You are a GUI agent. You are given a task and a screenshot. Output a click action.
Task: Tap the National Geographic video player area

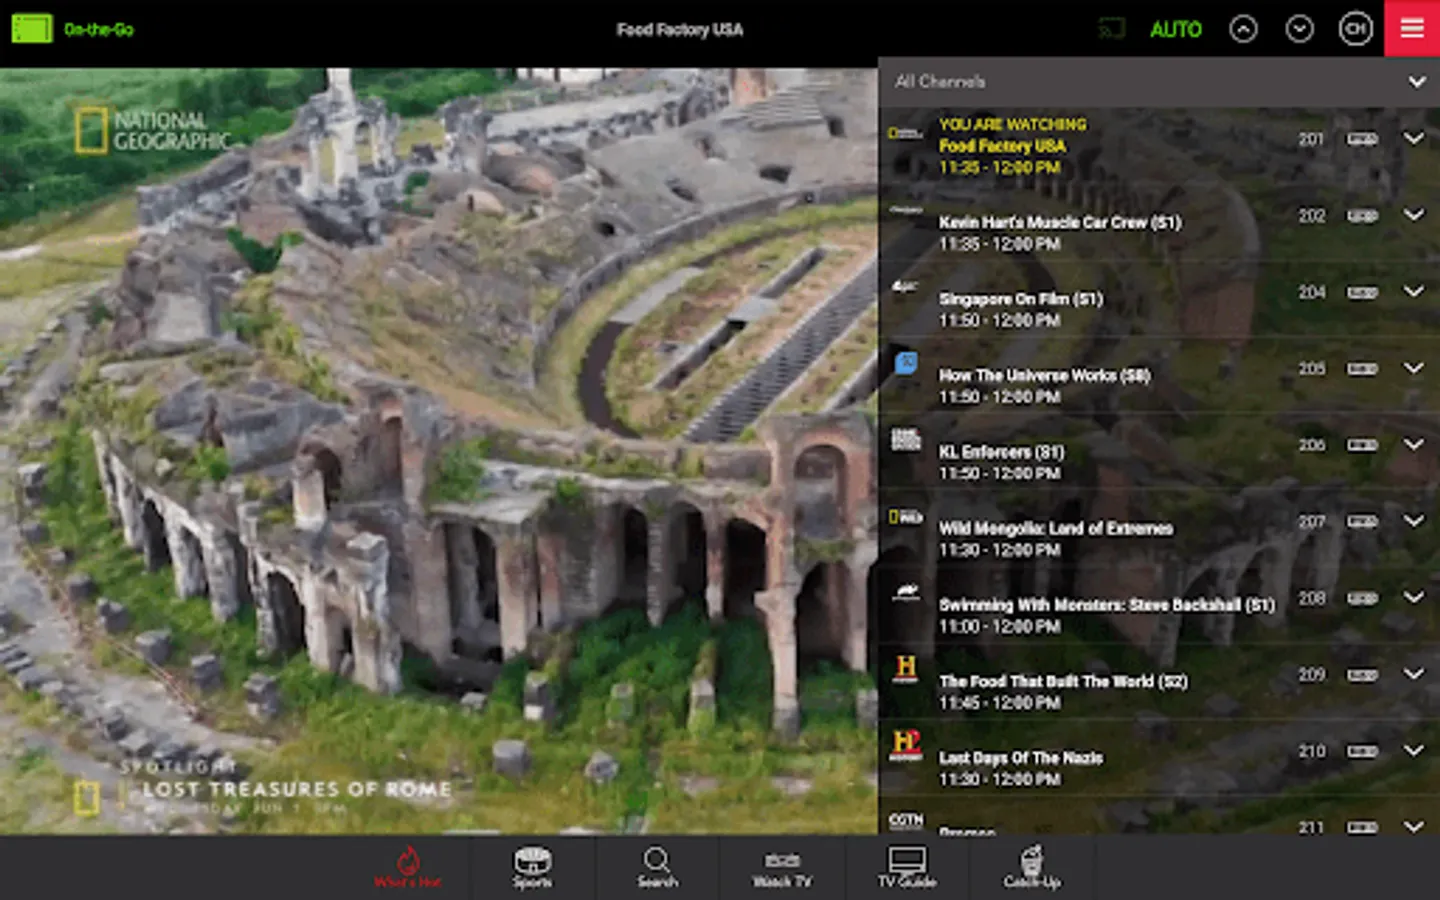point(439,451)
